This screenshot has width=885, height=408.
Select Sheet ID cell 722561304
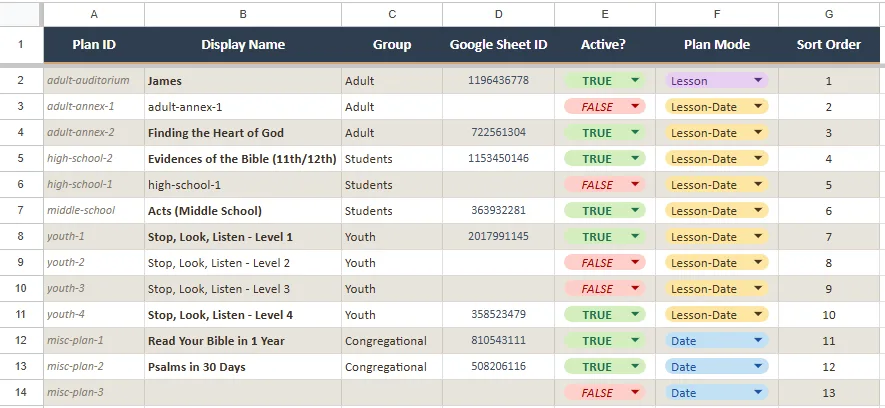(x=498, y=133)
